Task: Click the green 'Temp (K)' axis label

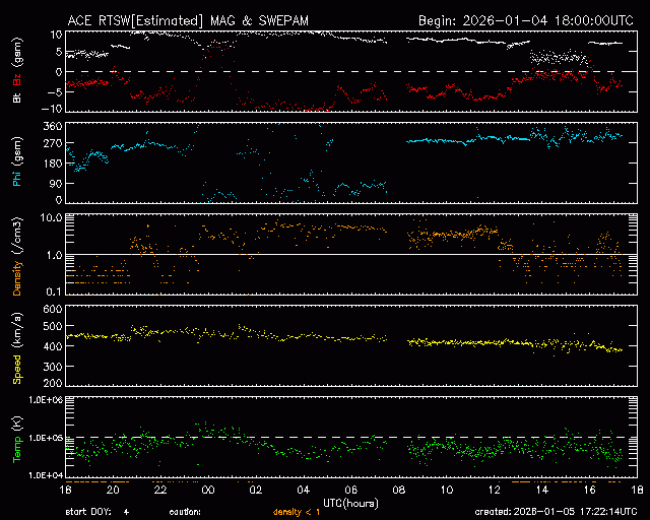Action: (17, 440)
